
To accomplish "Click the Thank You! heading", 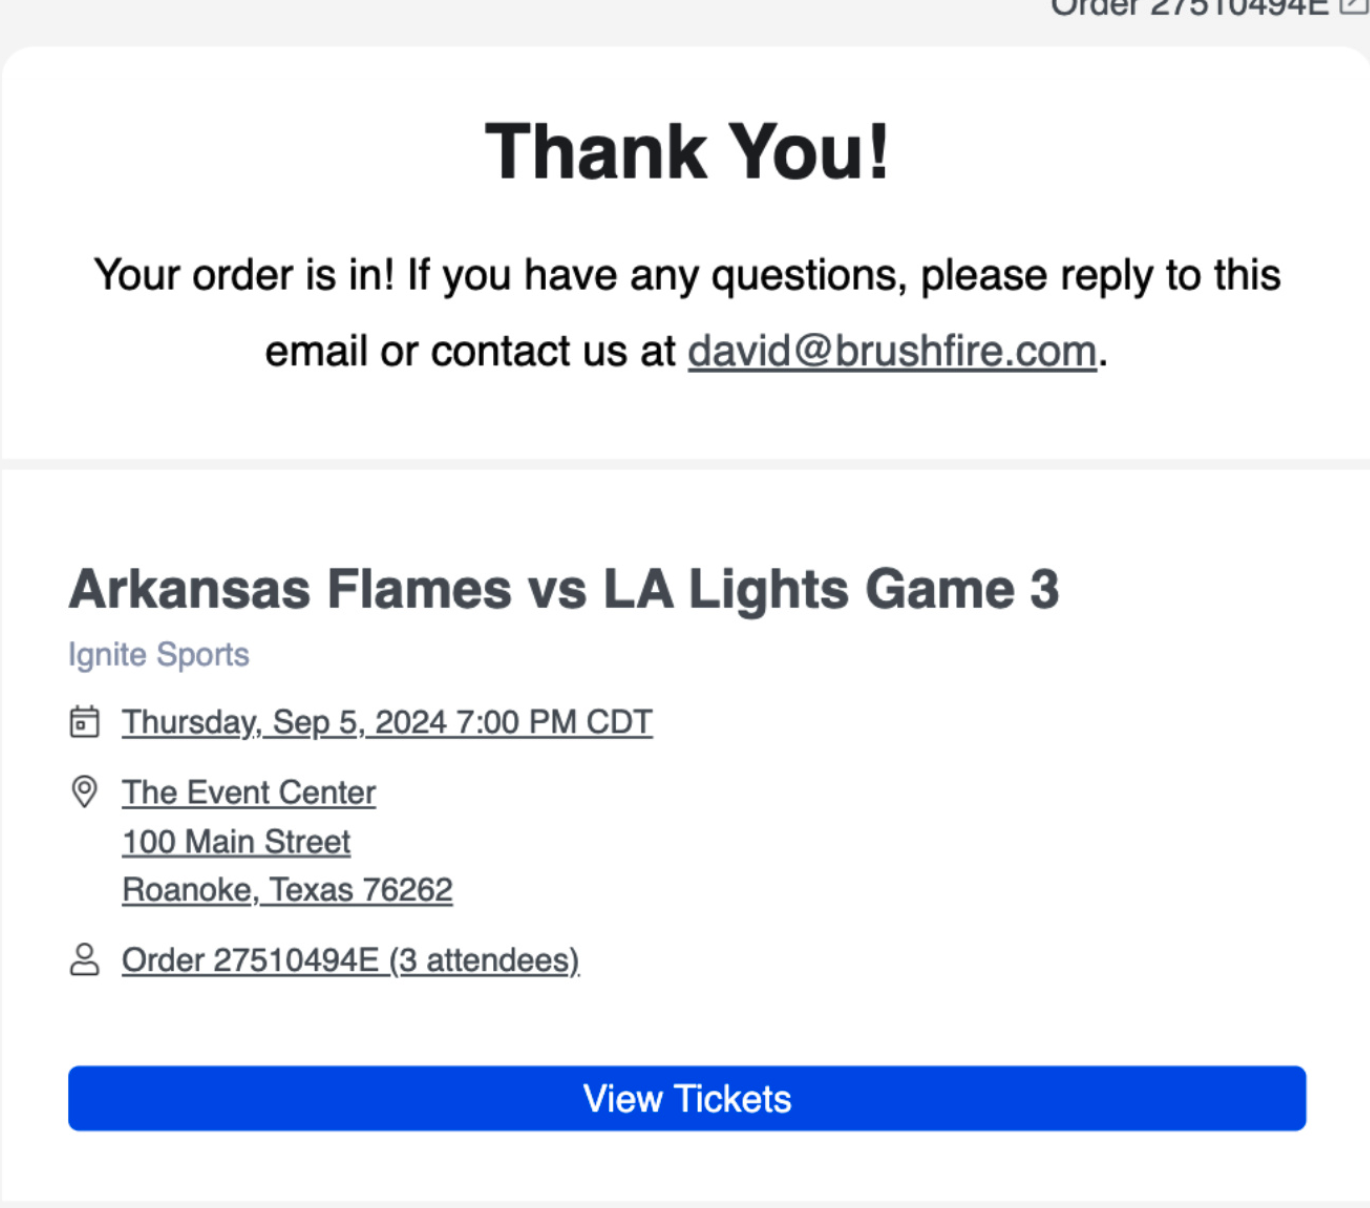I will pyautogui.click(x=687, y=152).
